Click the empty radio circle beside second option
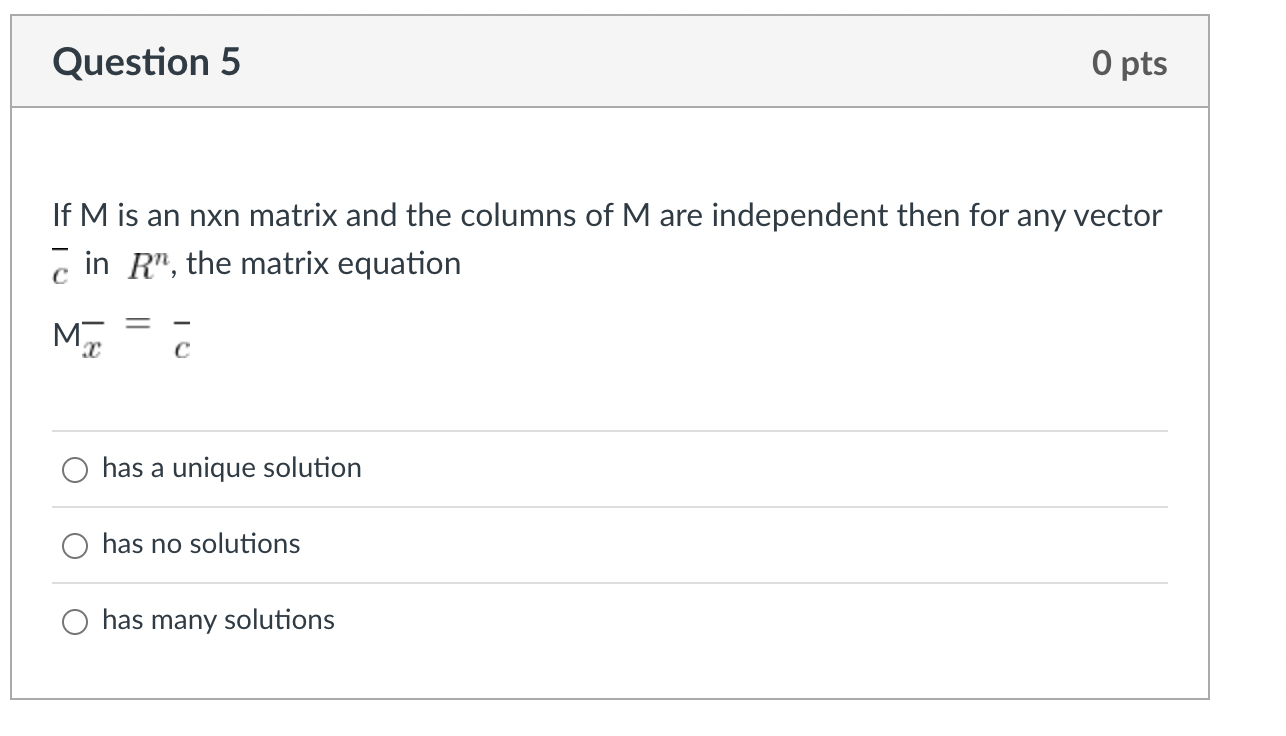This screenshot has width=1286, height=736. pyautogui.click(x=74, y=545)
